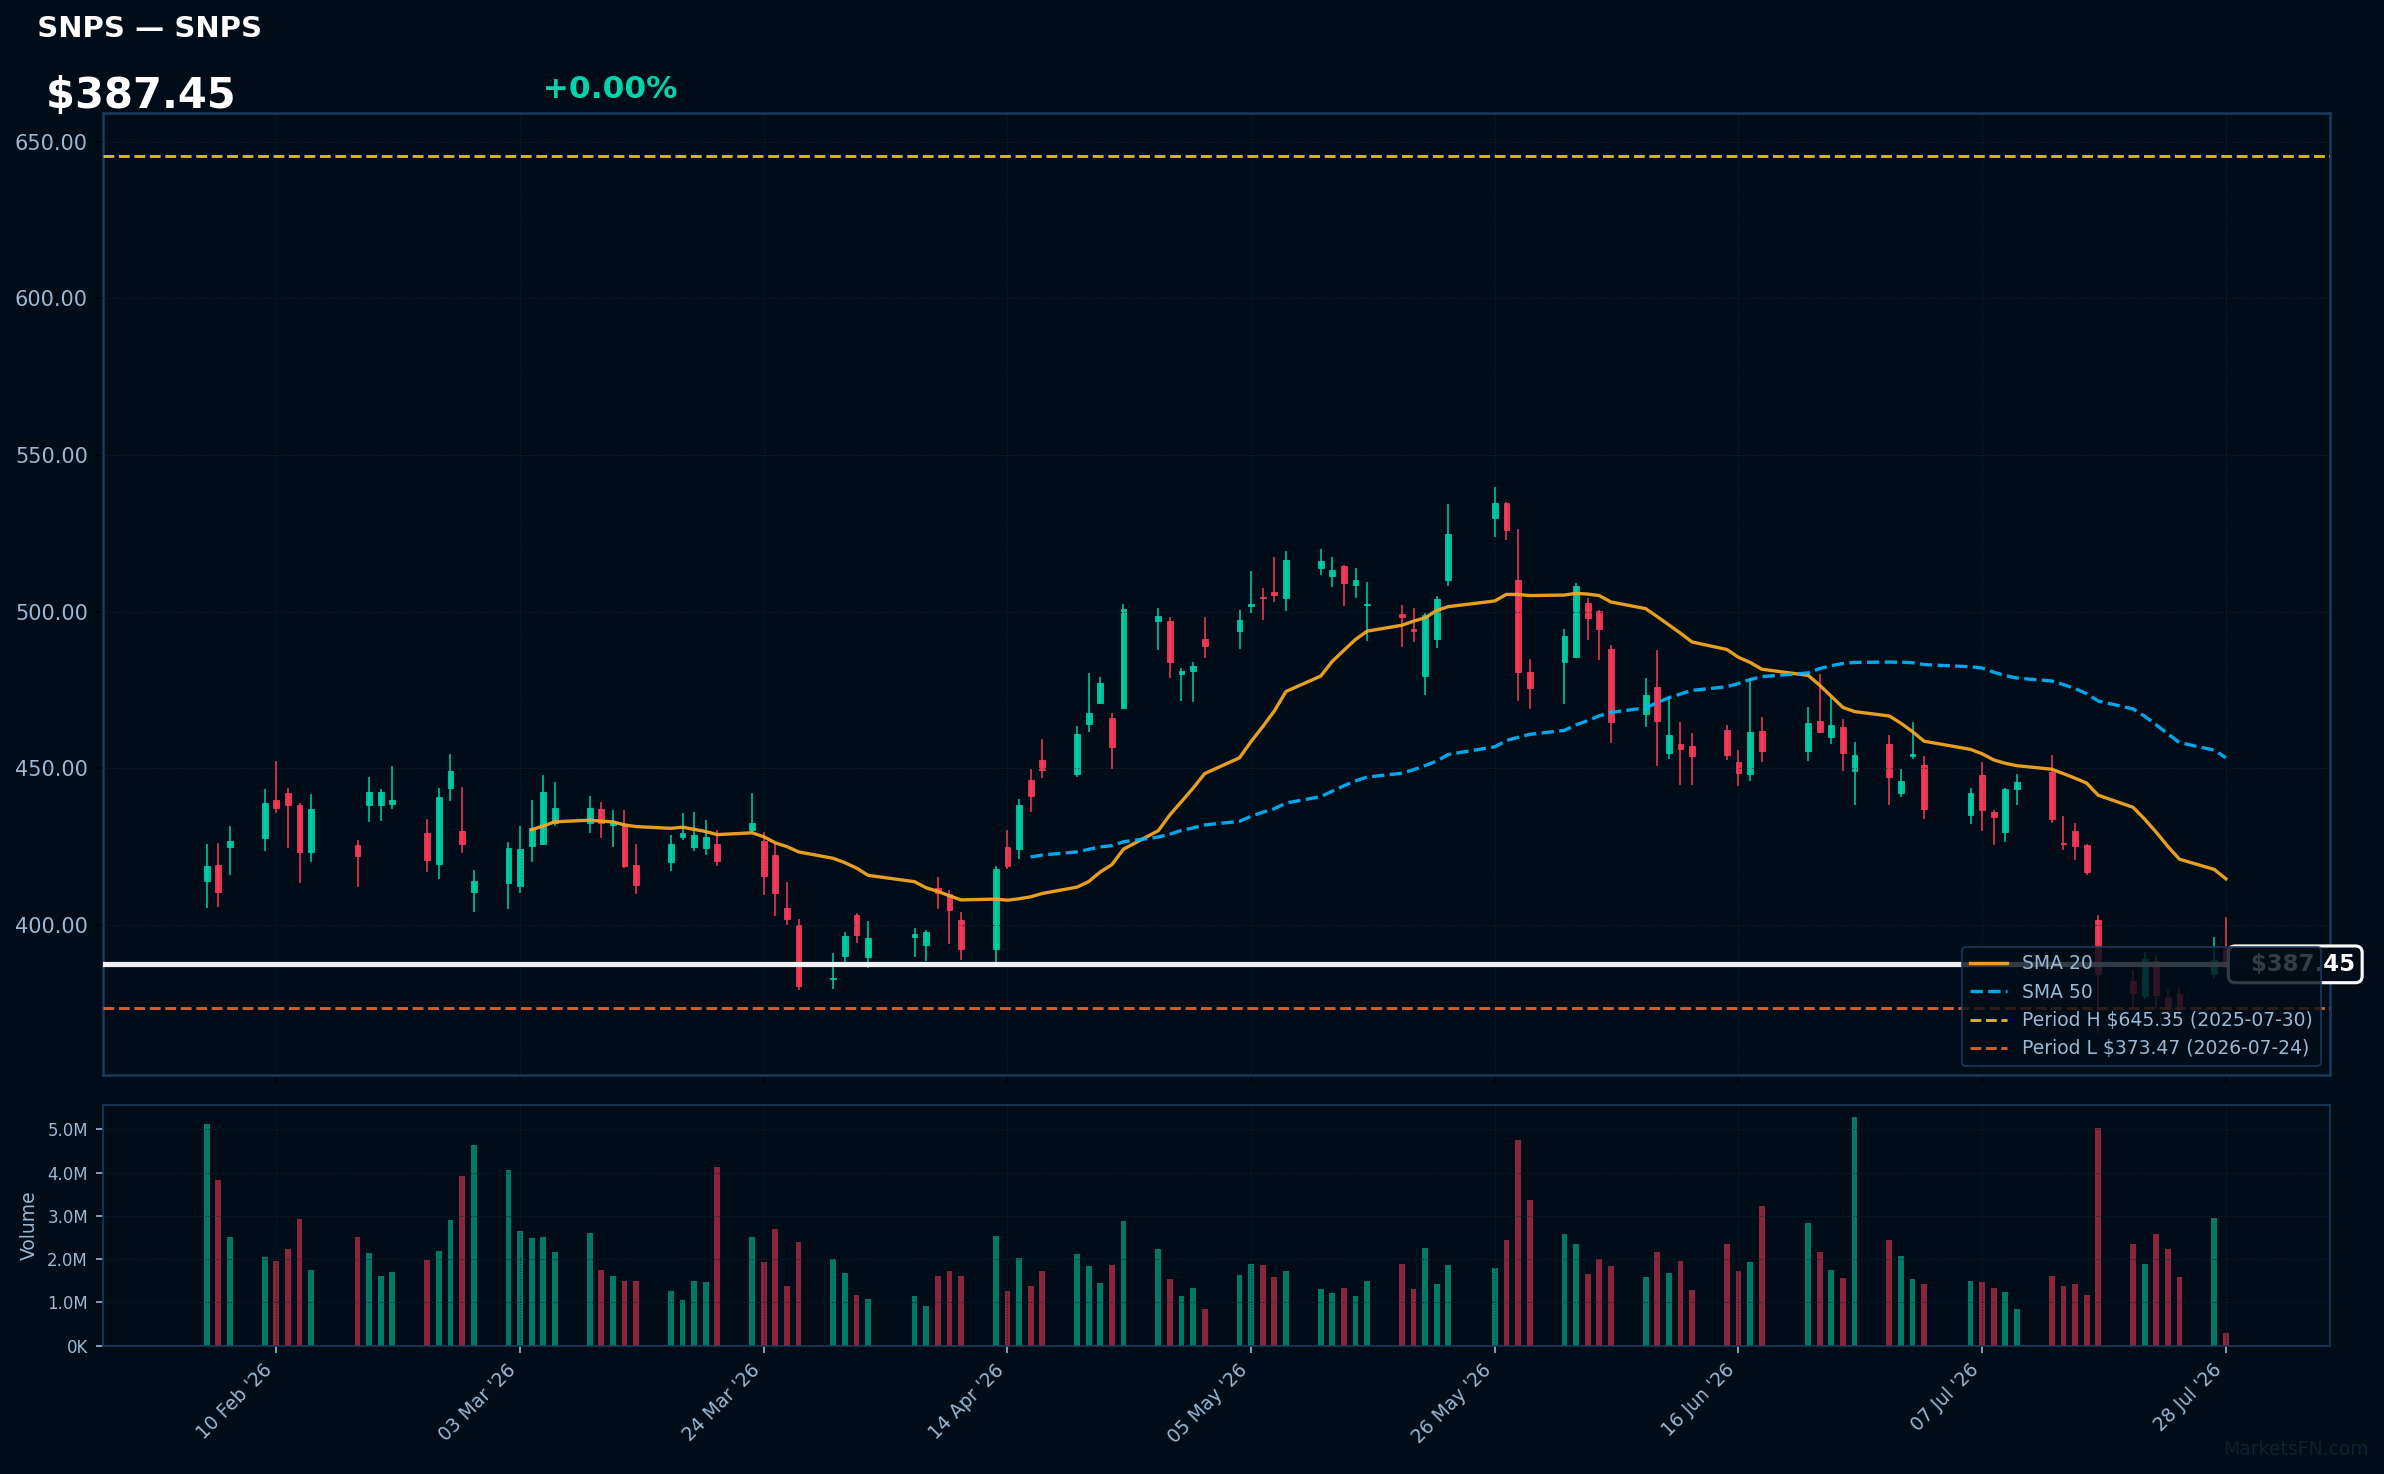Viewport: 2384px width, 1474px height.
Task: Select the 500.00 price axis label
Action: tap(51, 613)
